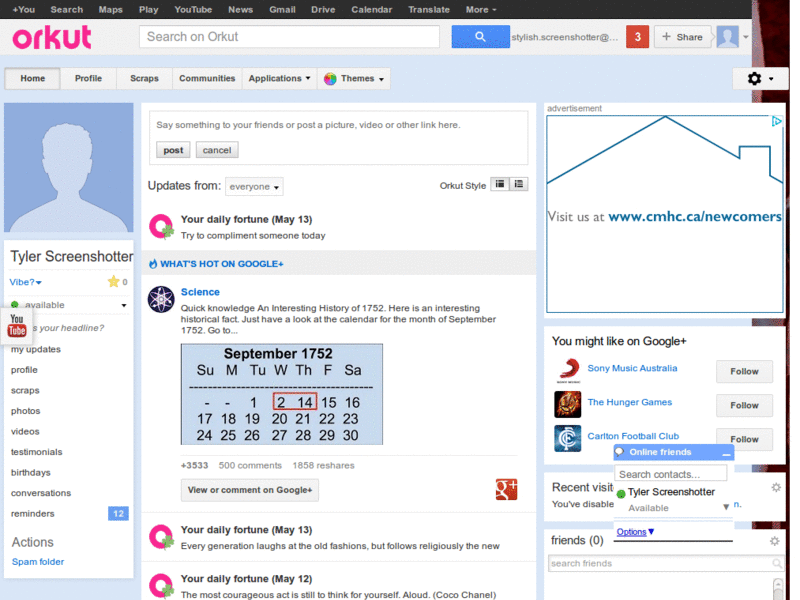Click the Search contacts field
Viewport: 800px width, 600px height.
(670, 474)
